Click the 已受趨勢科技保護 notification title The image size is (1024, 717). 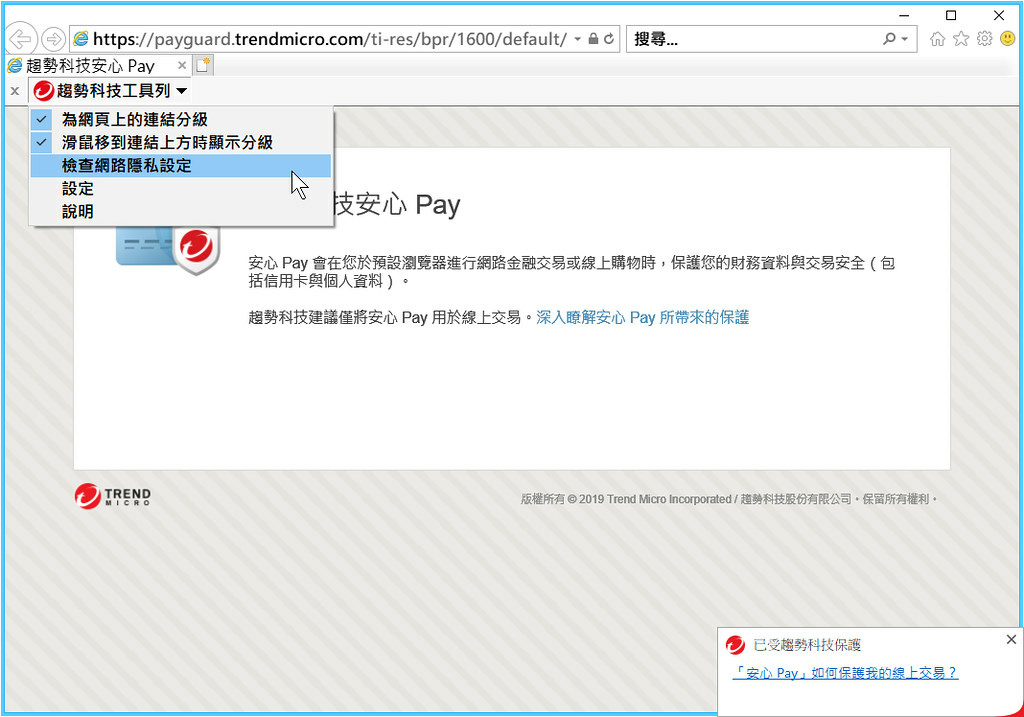(807, 645)
